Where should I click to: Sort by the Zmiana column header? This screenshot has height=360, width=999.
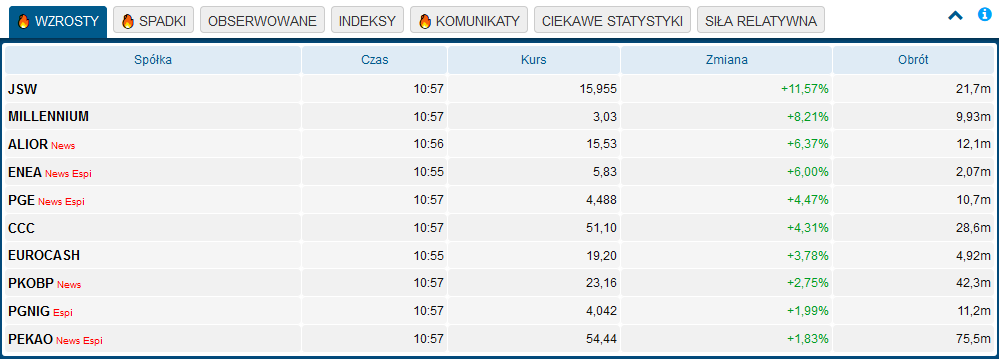(726, 60)
